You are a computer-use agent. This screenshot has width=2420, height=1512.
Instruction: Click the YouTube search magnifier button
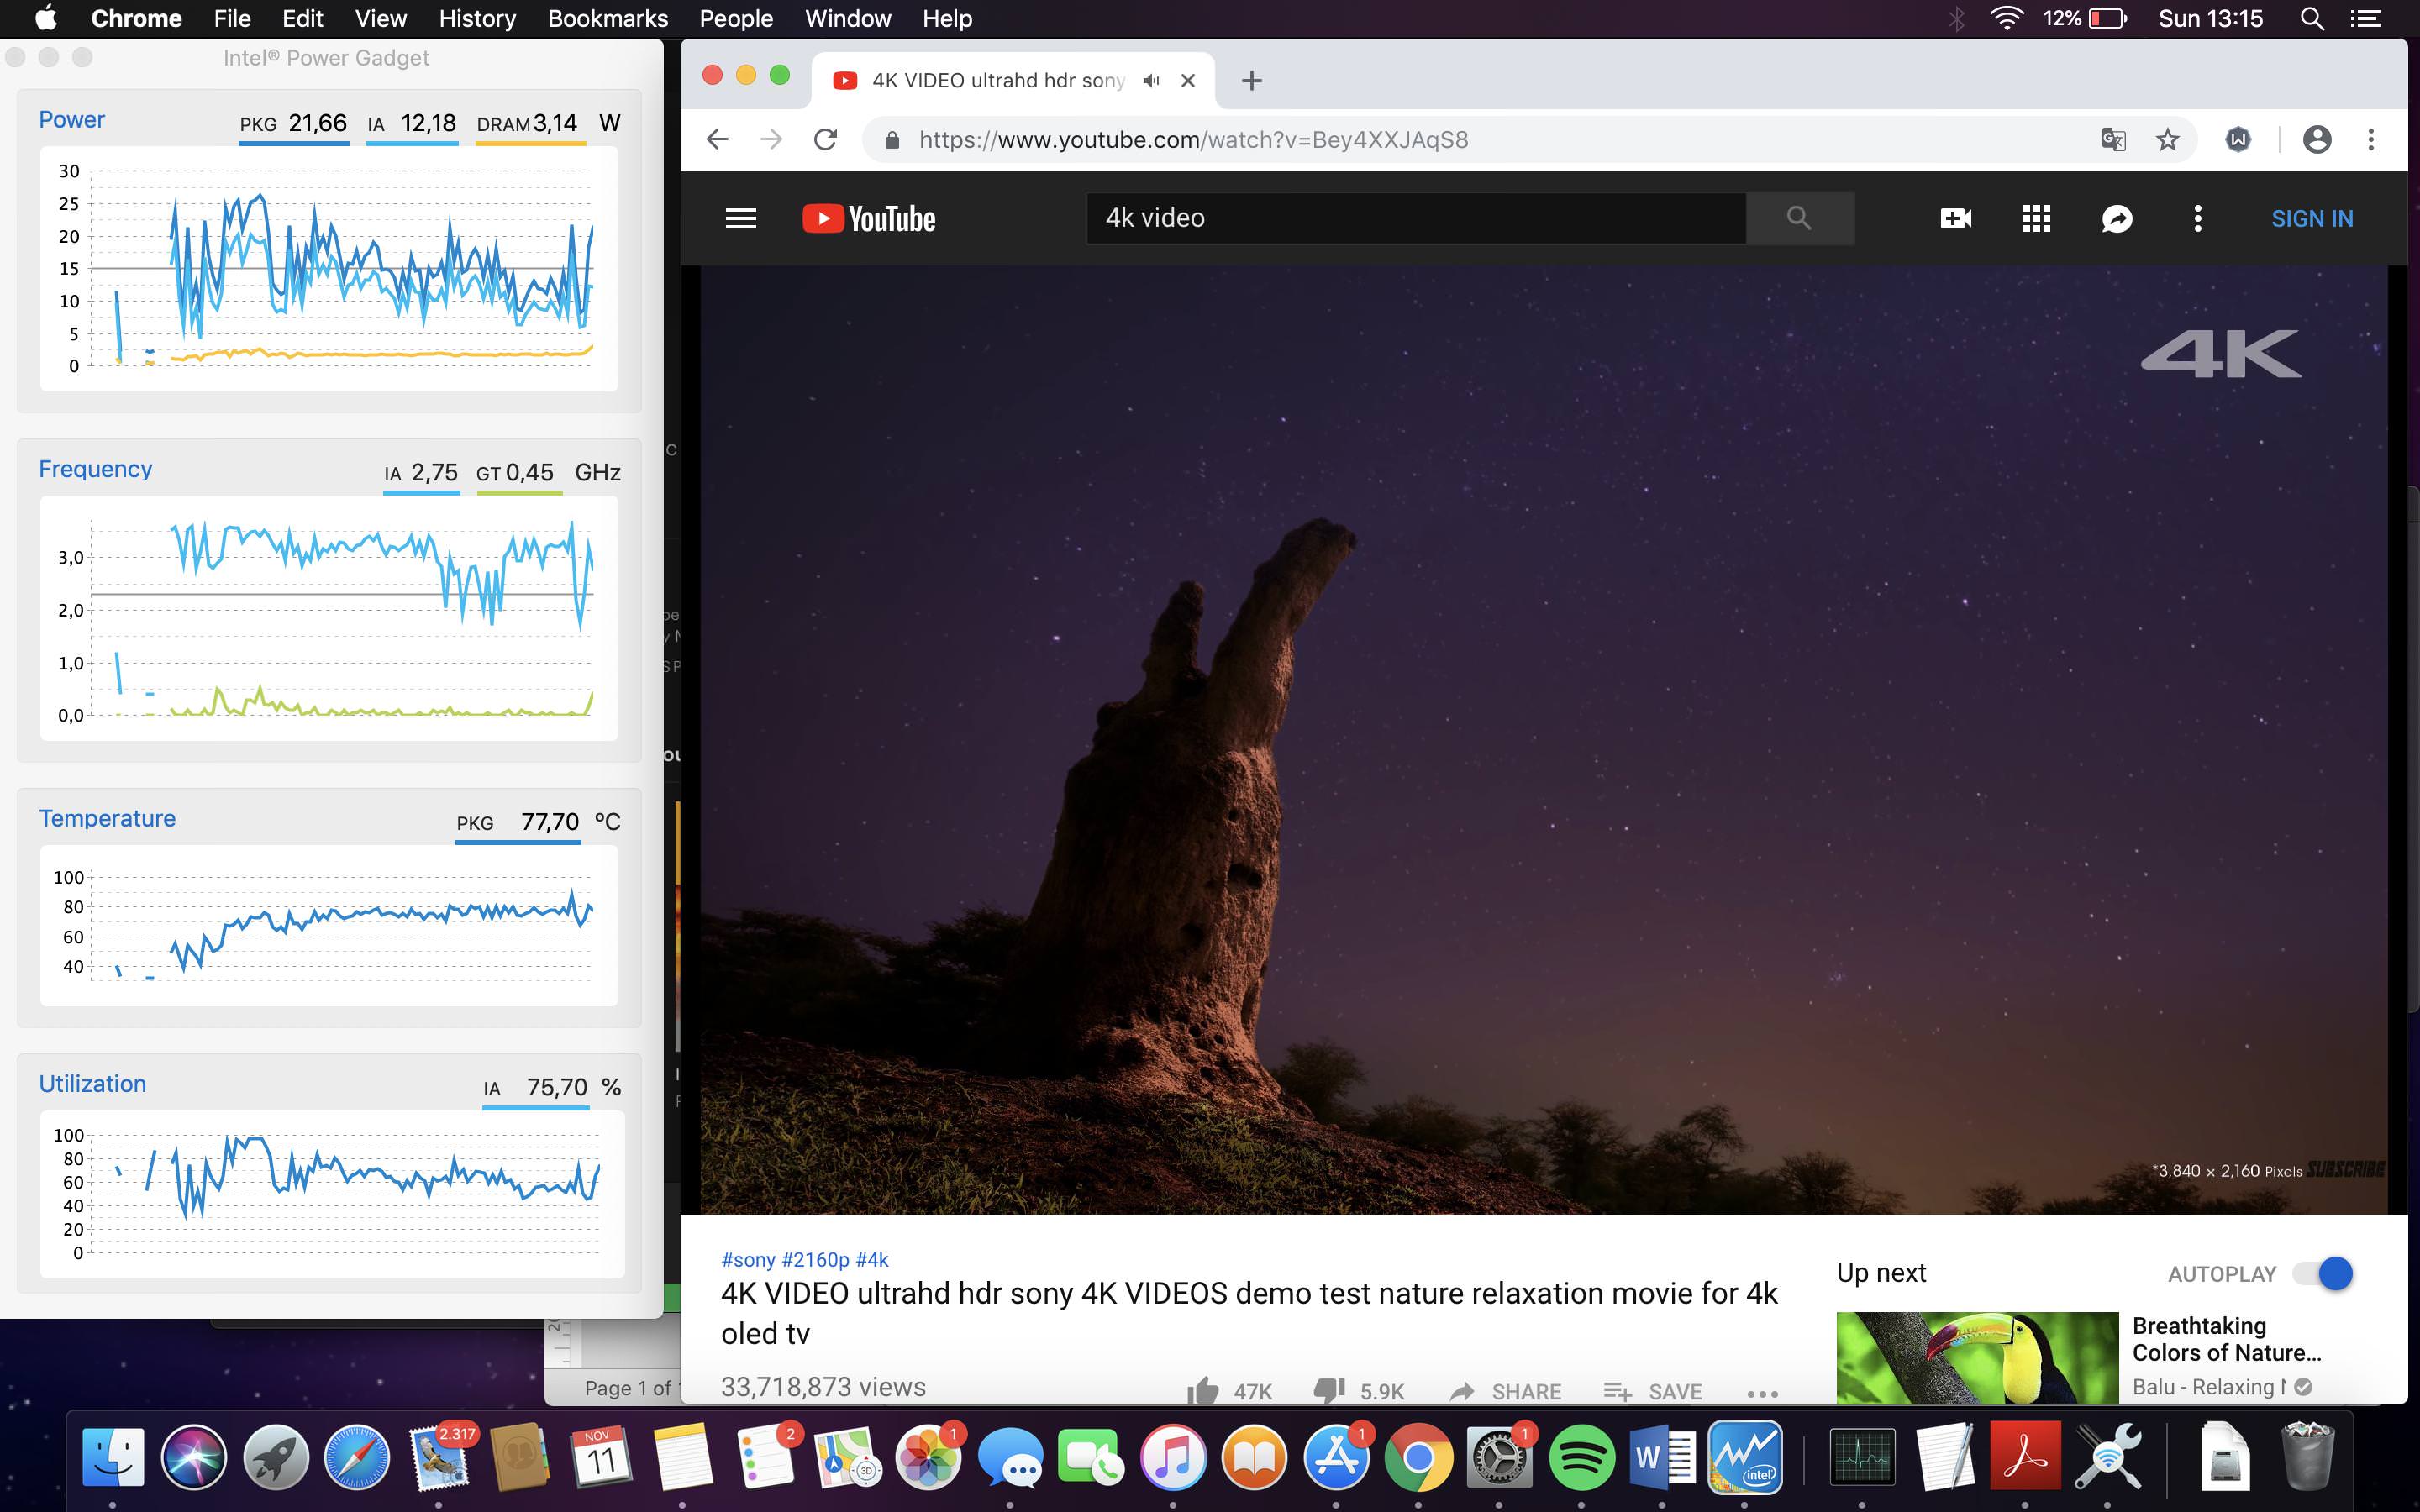tap(1798, 218)
